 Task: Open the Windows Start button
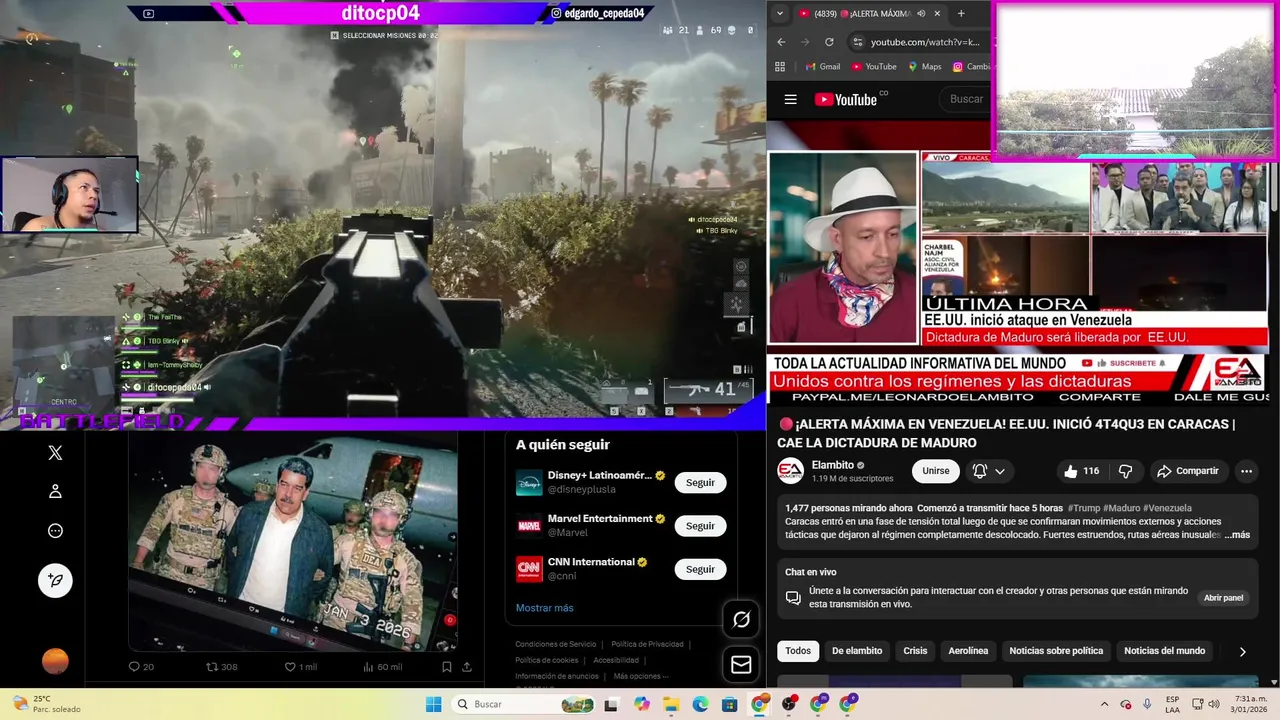(433, 704)
